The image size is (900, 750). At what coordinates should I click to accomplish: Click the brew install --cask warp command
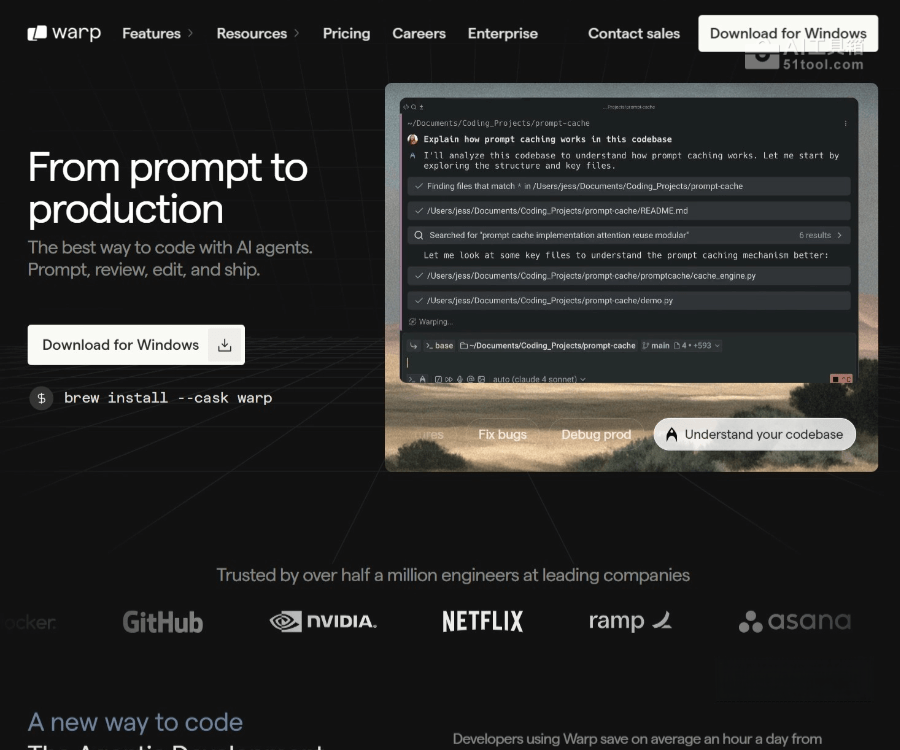point(168,398)
